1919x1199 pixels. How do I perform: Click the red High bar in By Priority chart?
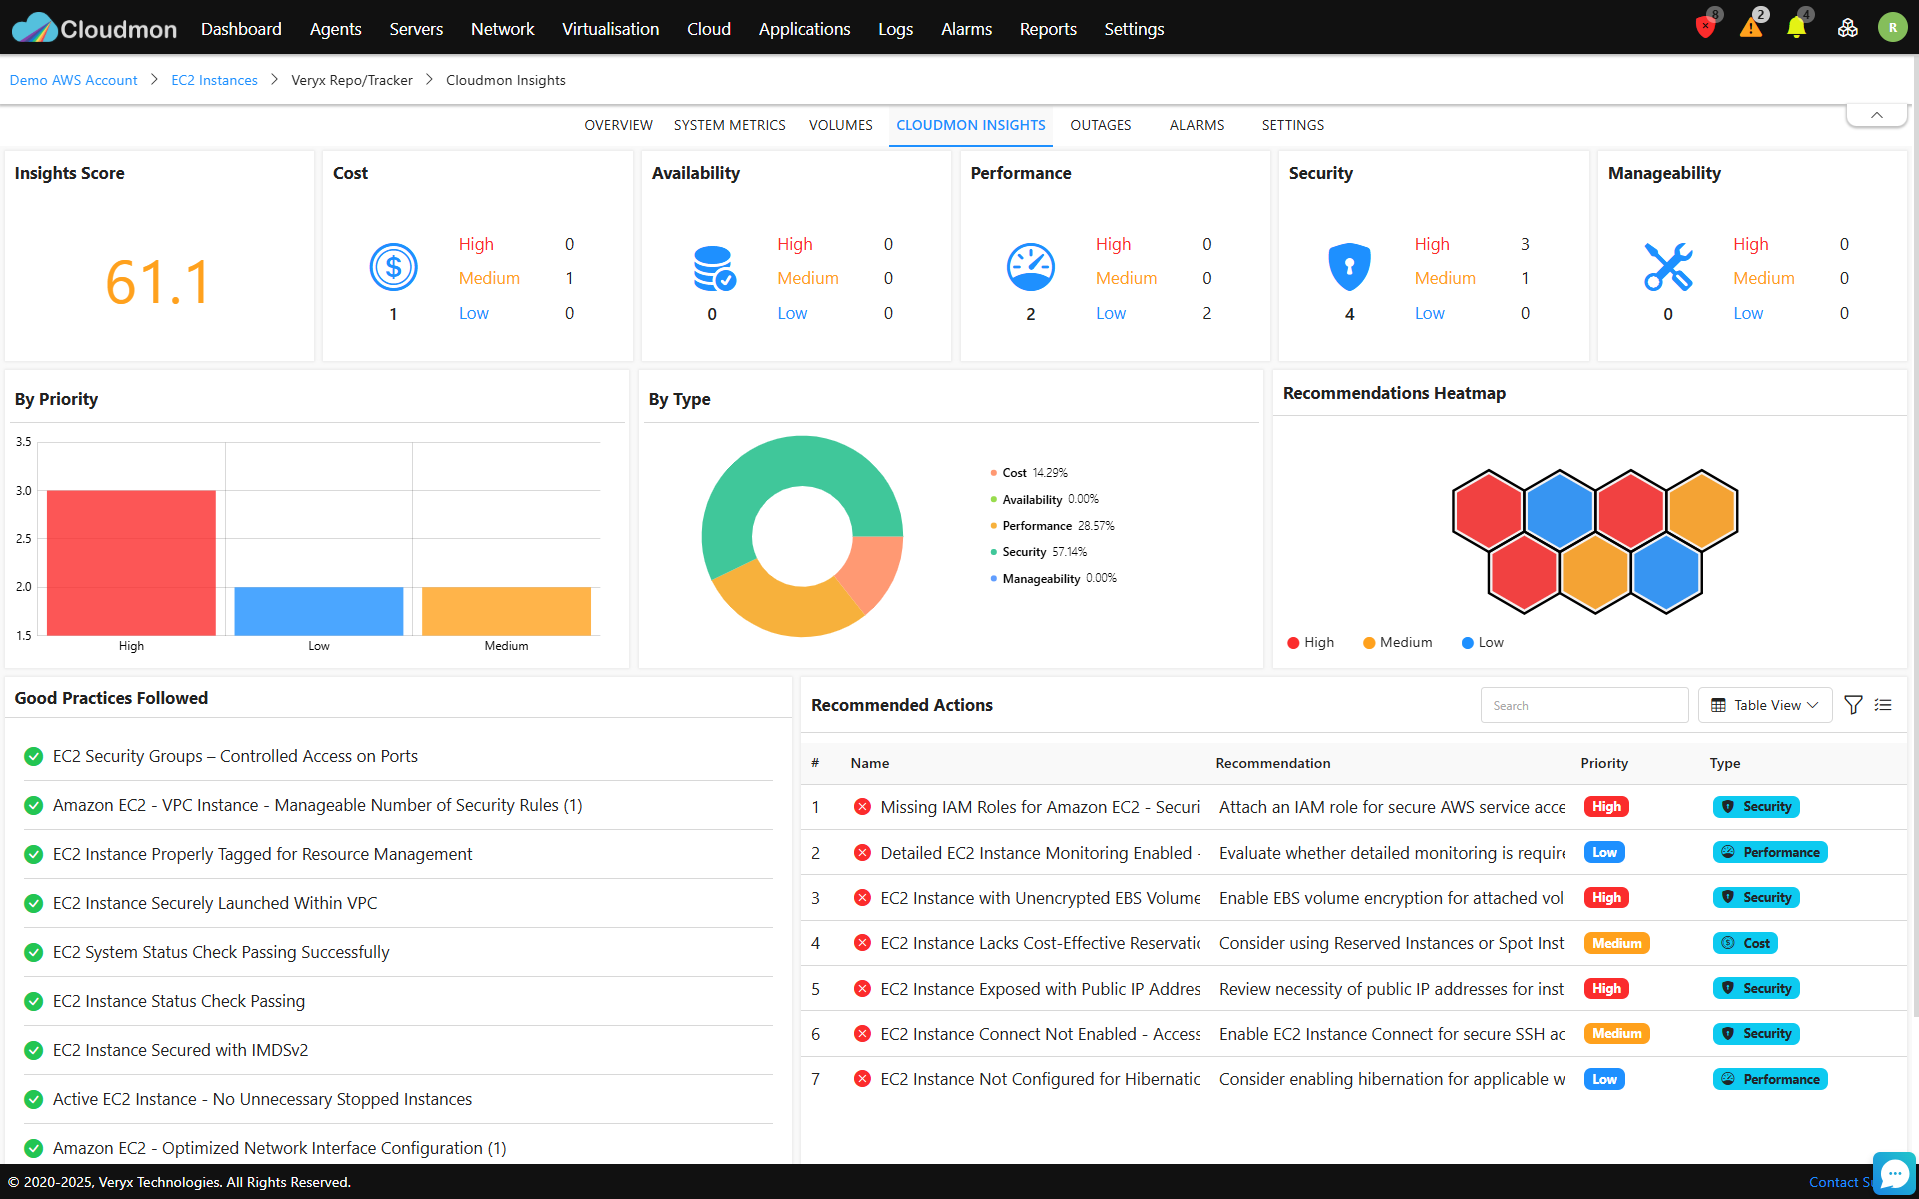point(131,562)
